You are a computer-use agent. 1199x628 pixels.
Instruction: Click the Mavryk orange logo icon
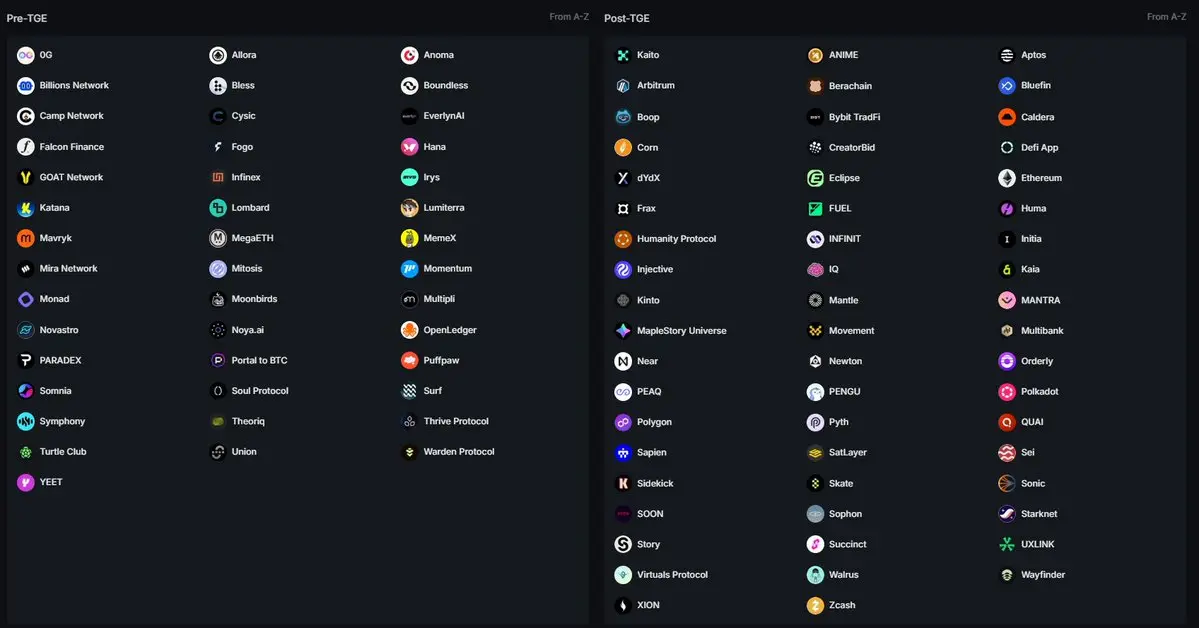click(x=26, y=239)
